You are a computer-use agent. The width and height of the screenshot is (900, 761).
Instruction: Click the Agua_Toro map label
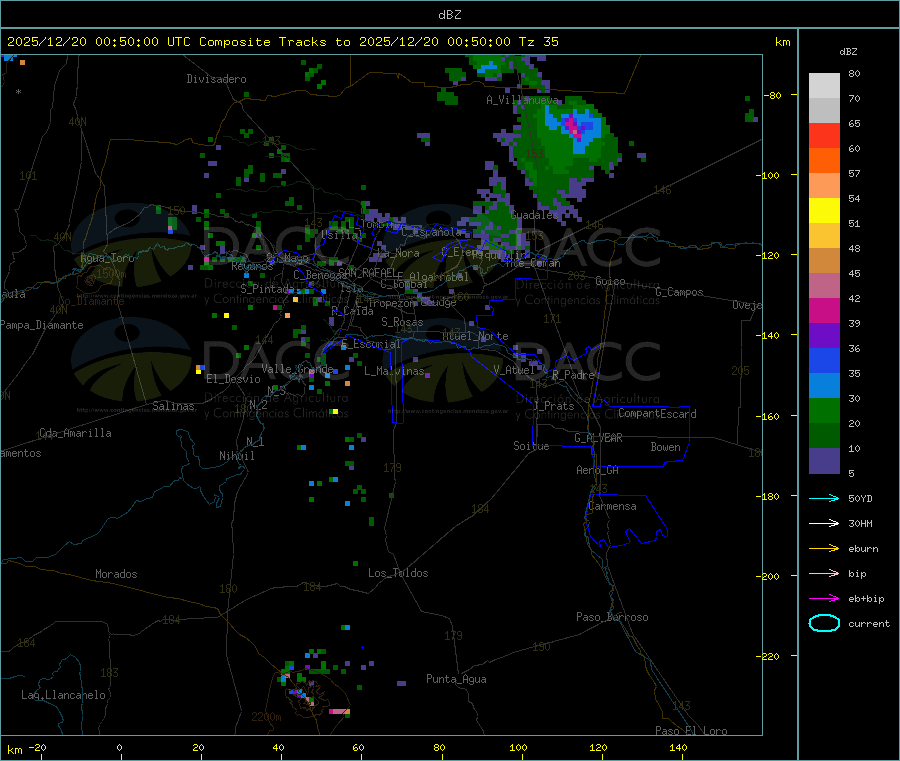(x=107, y=258)
